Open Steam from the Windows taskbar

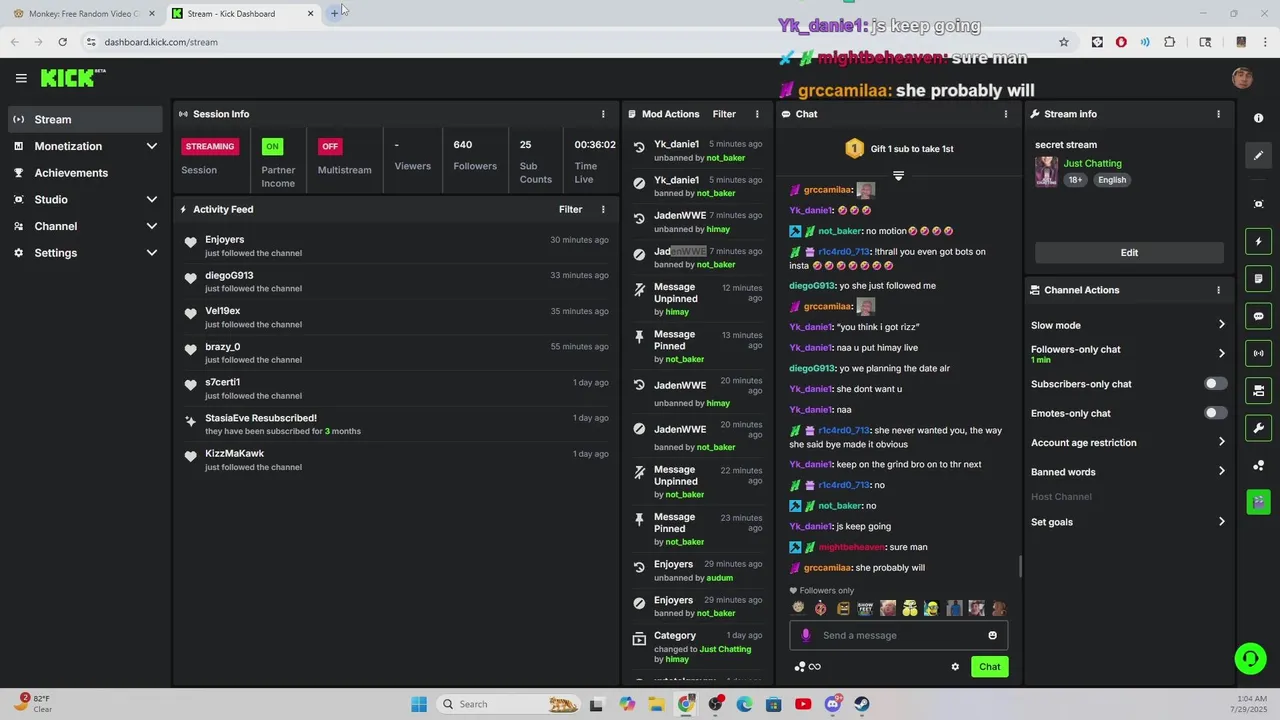coord(862,704)
